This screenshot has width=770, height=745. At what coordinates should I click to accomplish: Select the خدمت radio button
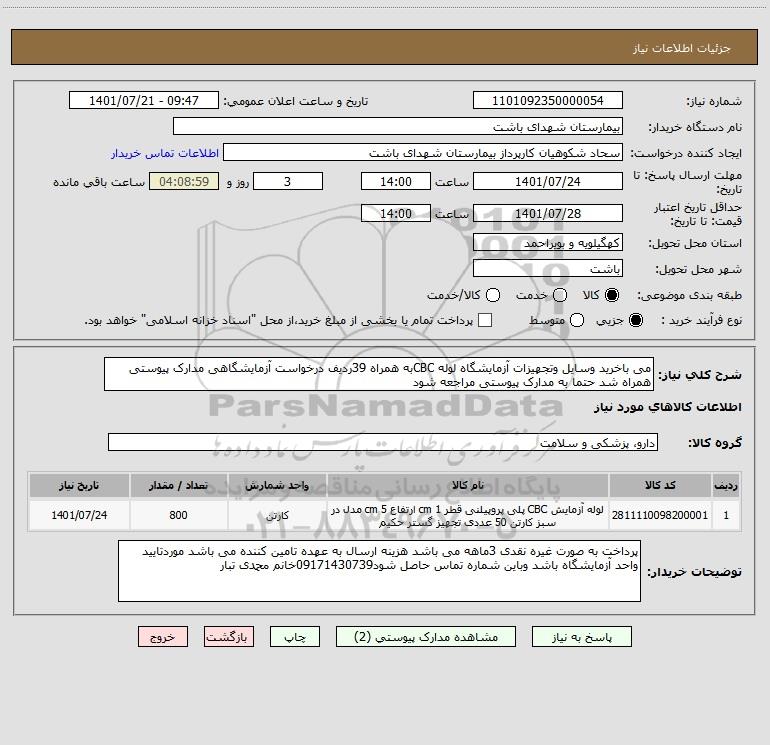coord(560,295)
